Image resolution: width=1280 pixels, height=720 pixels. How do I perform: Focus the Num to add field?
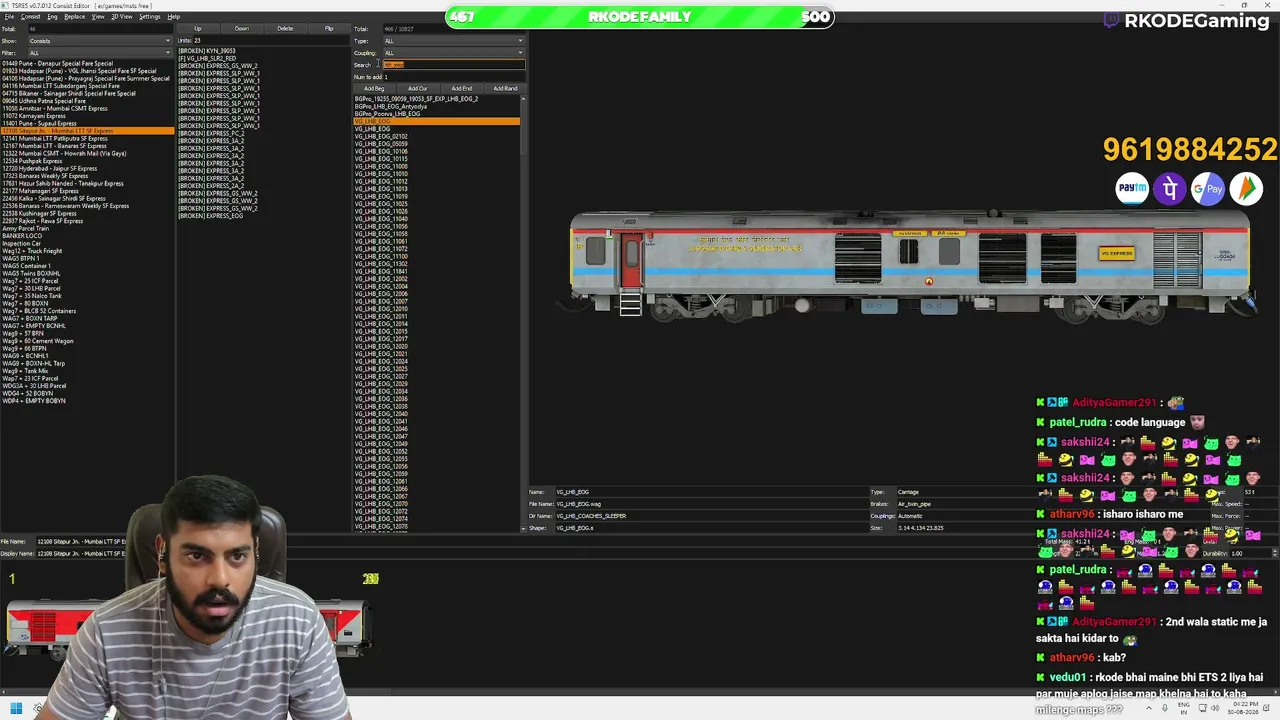point(454,77)
